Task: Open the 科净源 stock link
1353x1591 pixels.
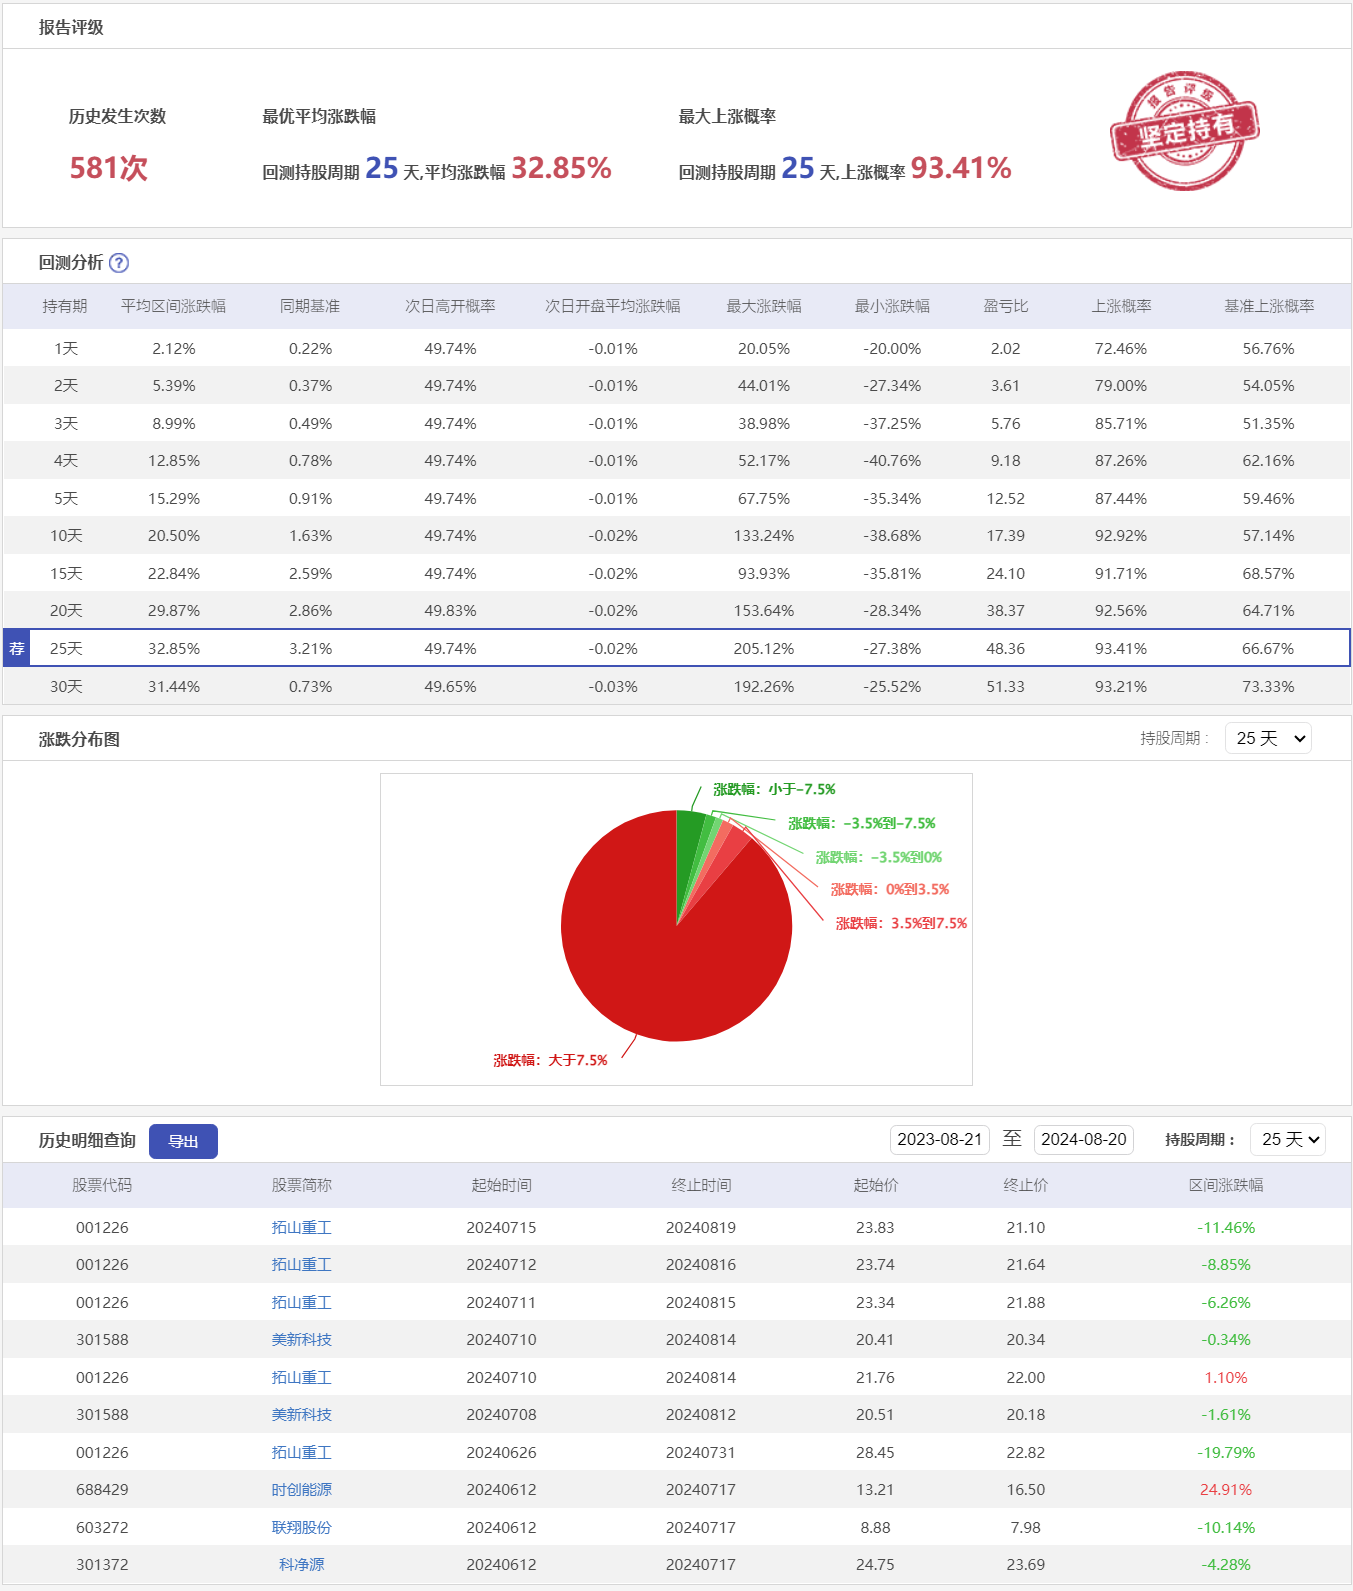Action: point(301,1564)
